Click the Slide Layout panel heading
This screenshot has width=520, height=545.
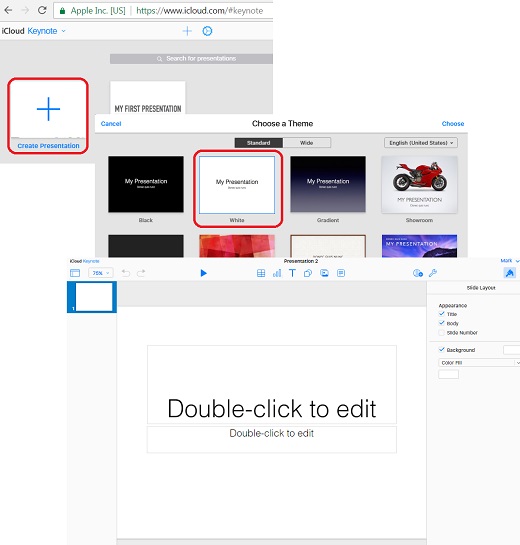481,288
